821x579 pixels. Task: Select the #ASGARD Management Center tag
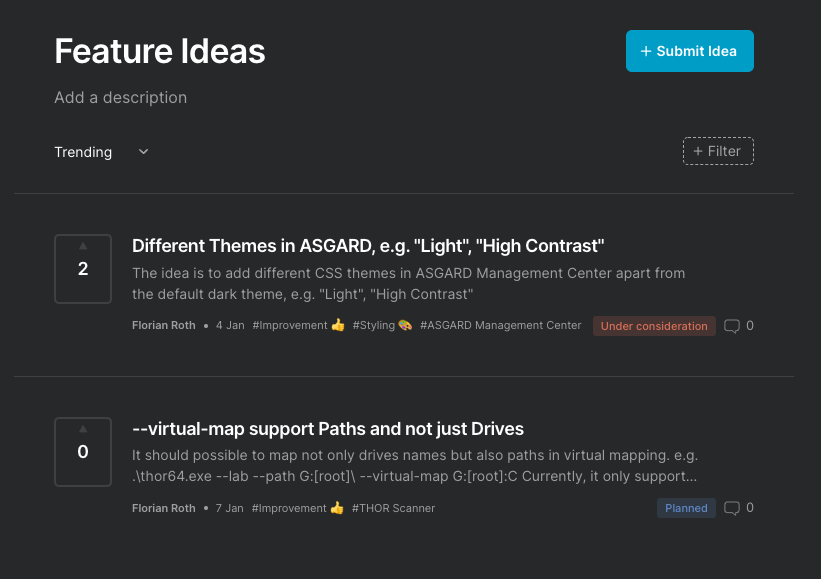tap(500, 326)
